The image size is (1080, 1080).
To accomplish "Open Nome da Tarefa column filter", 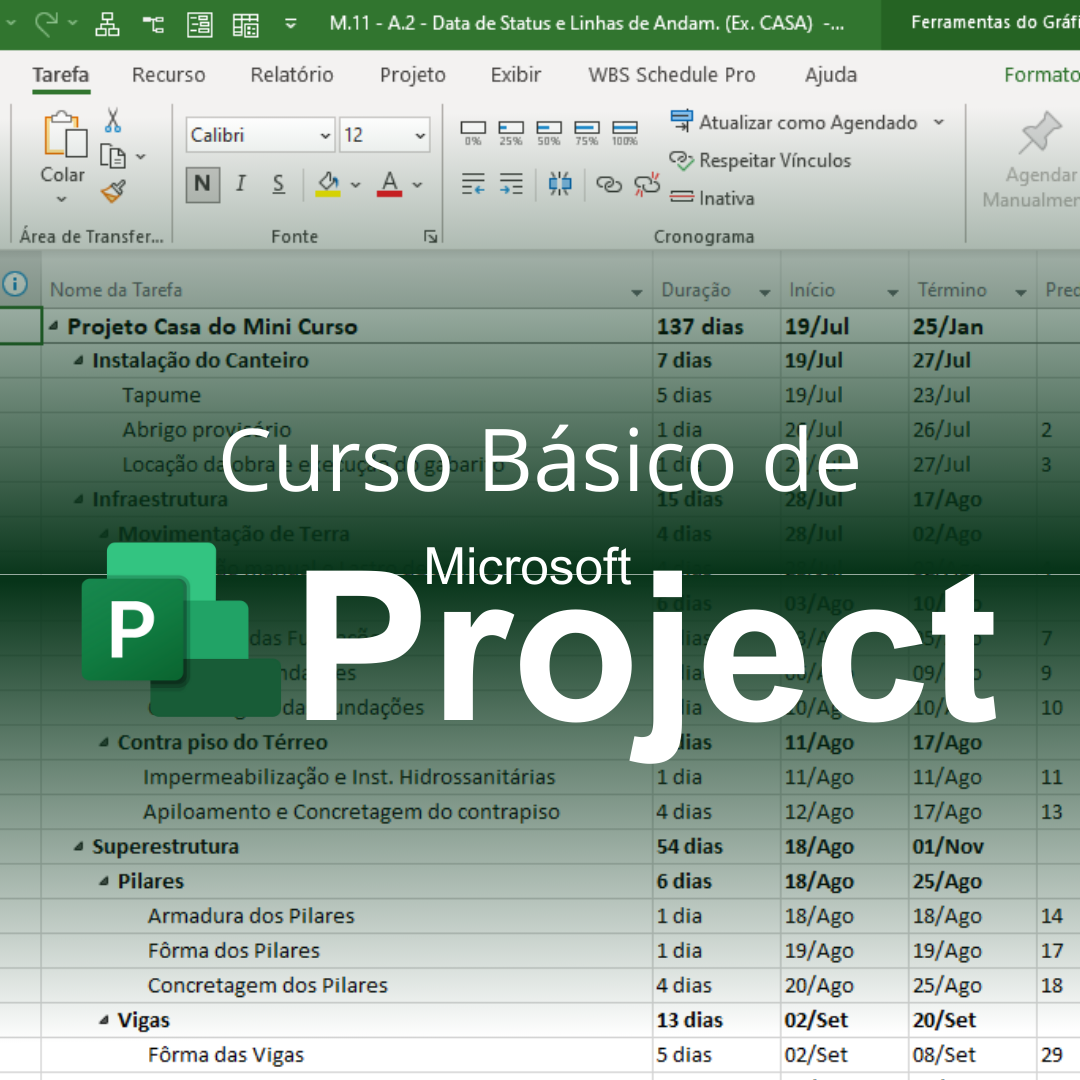I will click(636, 293).
